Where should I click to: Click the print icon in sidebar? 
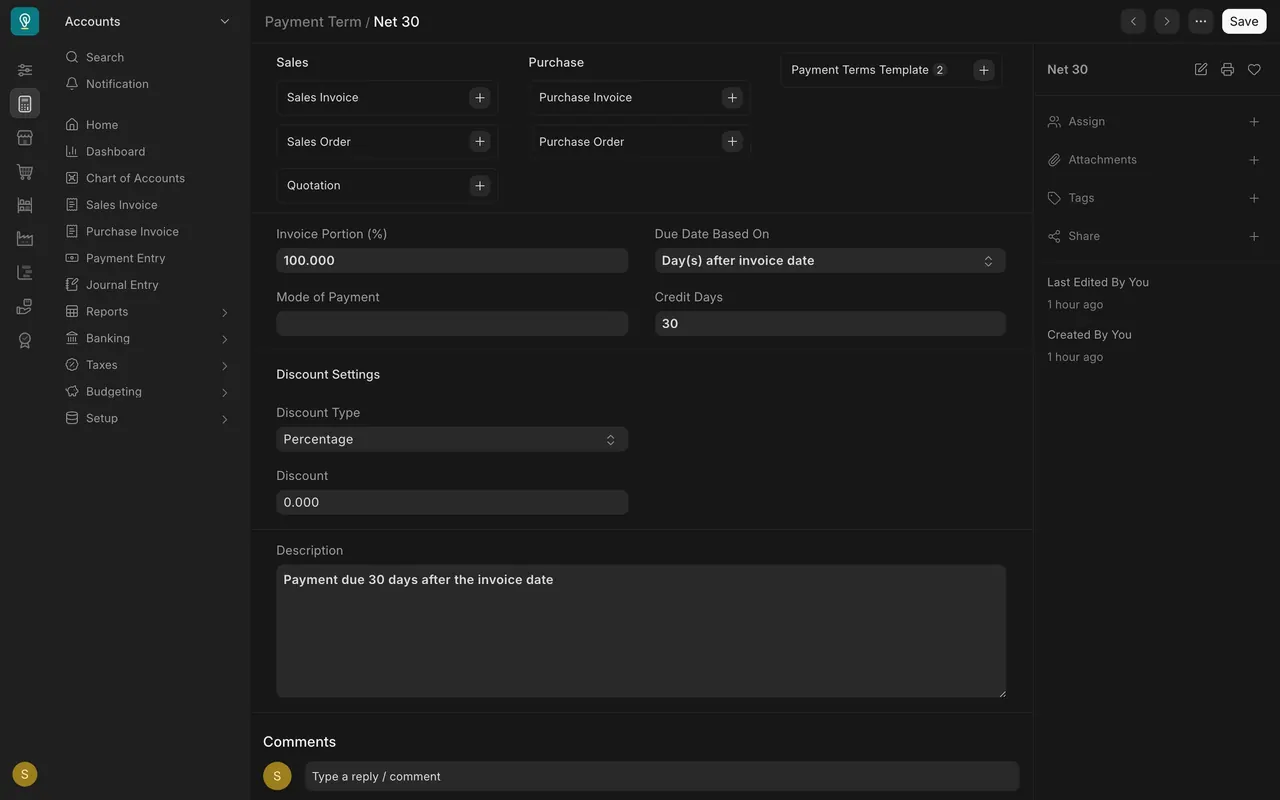click(1227, 69)
